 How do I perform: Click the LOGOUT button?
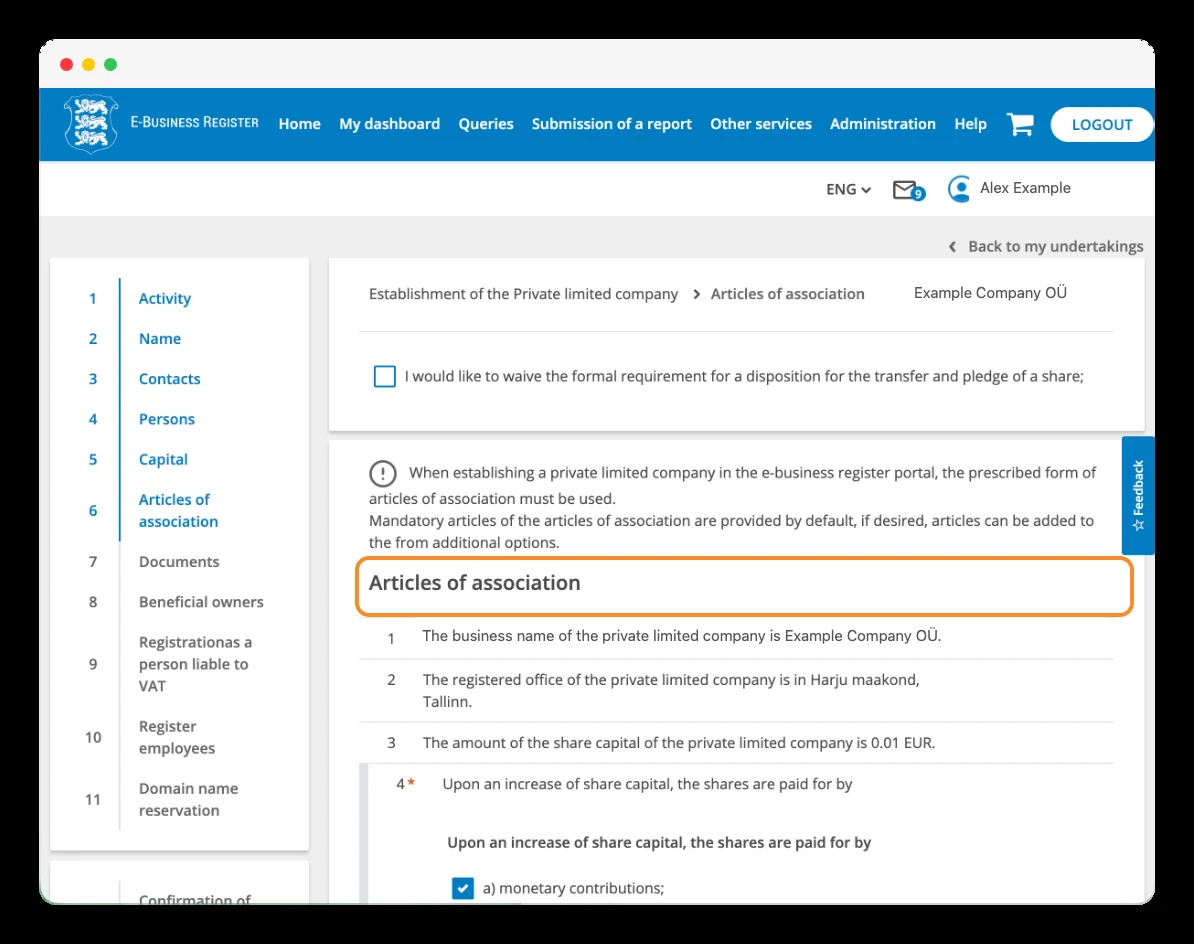point(1102,124)
